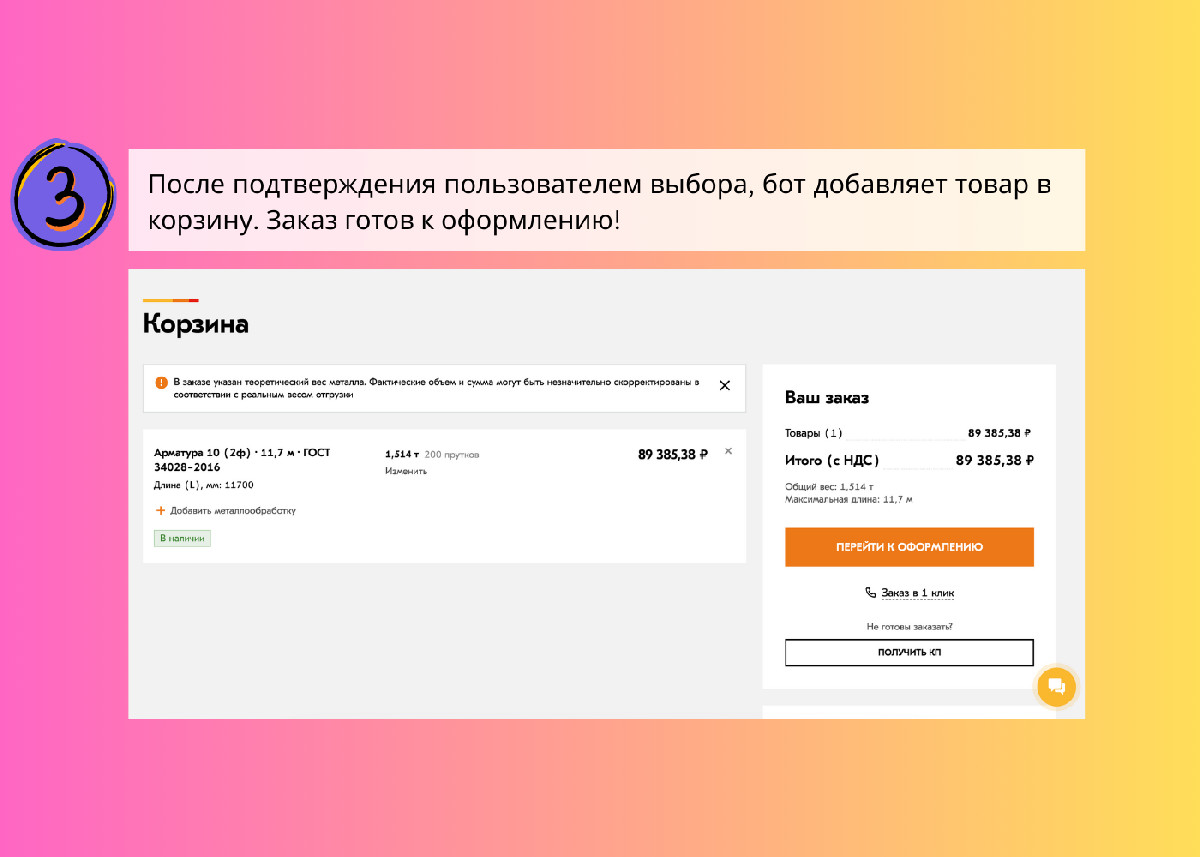Remove Арматура 10 item from cart
Image resolution: width=1200 pixels, height=857 pixels.
tap(728, 451)
